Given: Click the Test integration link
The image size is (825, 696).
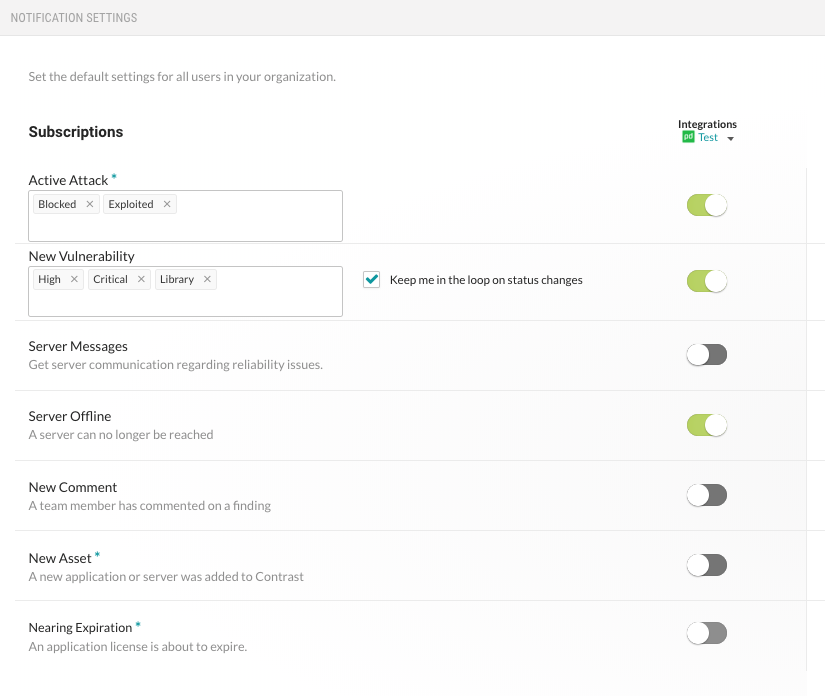Looking at the screenshot, I should pyautogui.click(x=708, y=138).
